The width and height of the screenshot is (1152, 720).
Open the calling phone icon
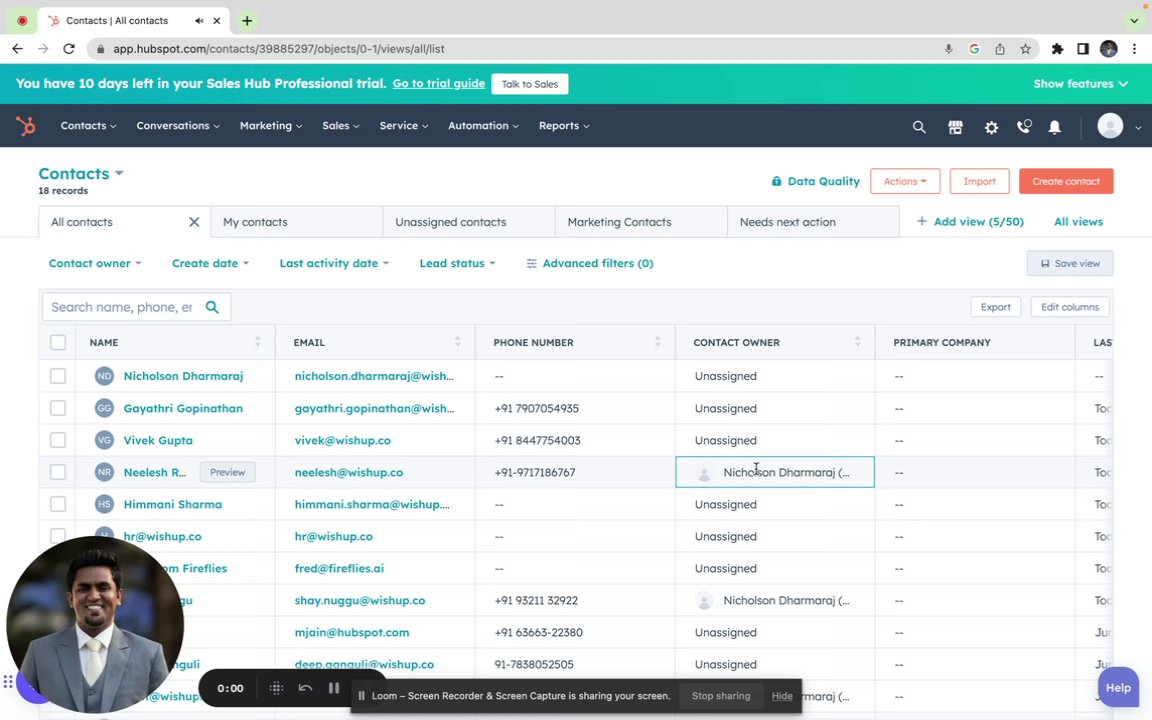click(x=1023, y=126)
